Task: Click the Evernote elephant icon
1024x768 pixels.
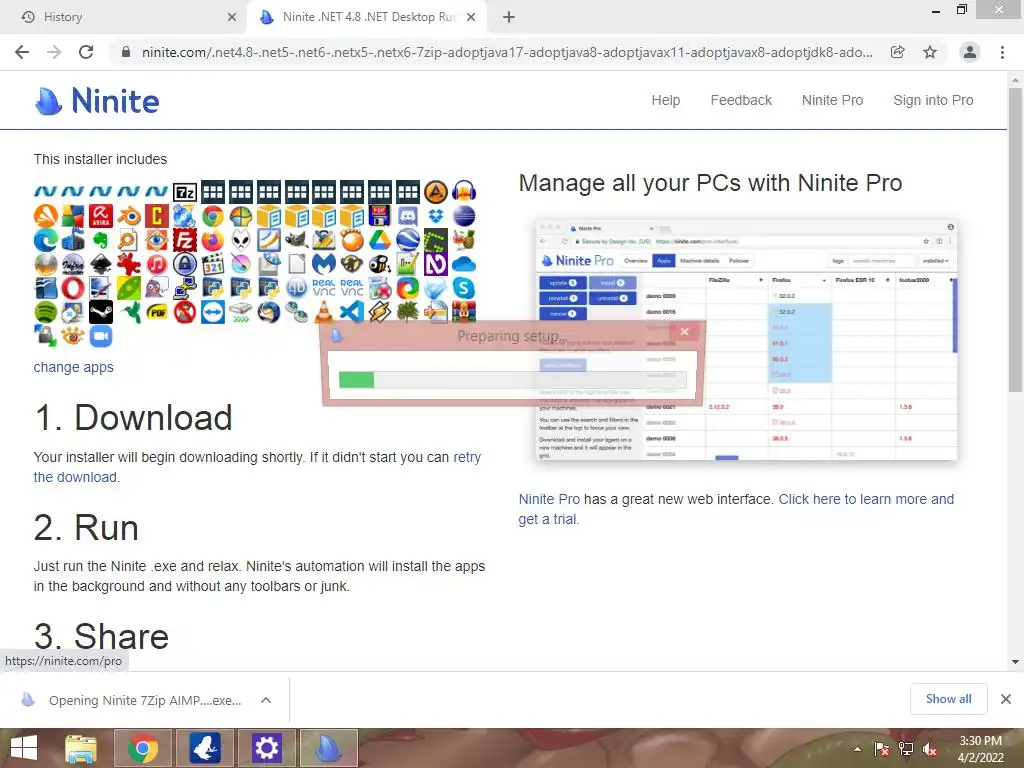Action: pyautogui.click(x=101, y=240)
